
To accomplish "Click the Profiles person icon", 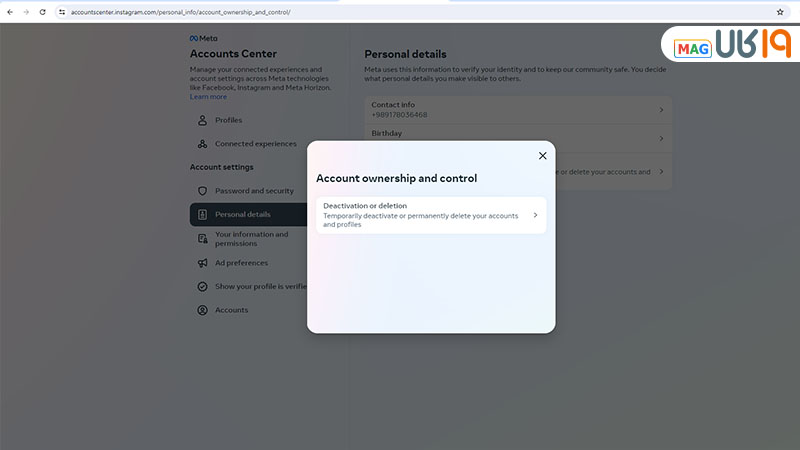I will (202, 120).
